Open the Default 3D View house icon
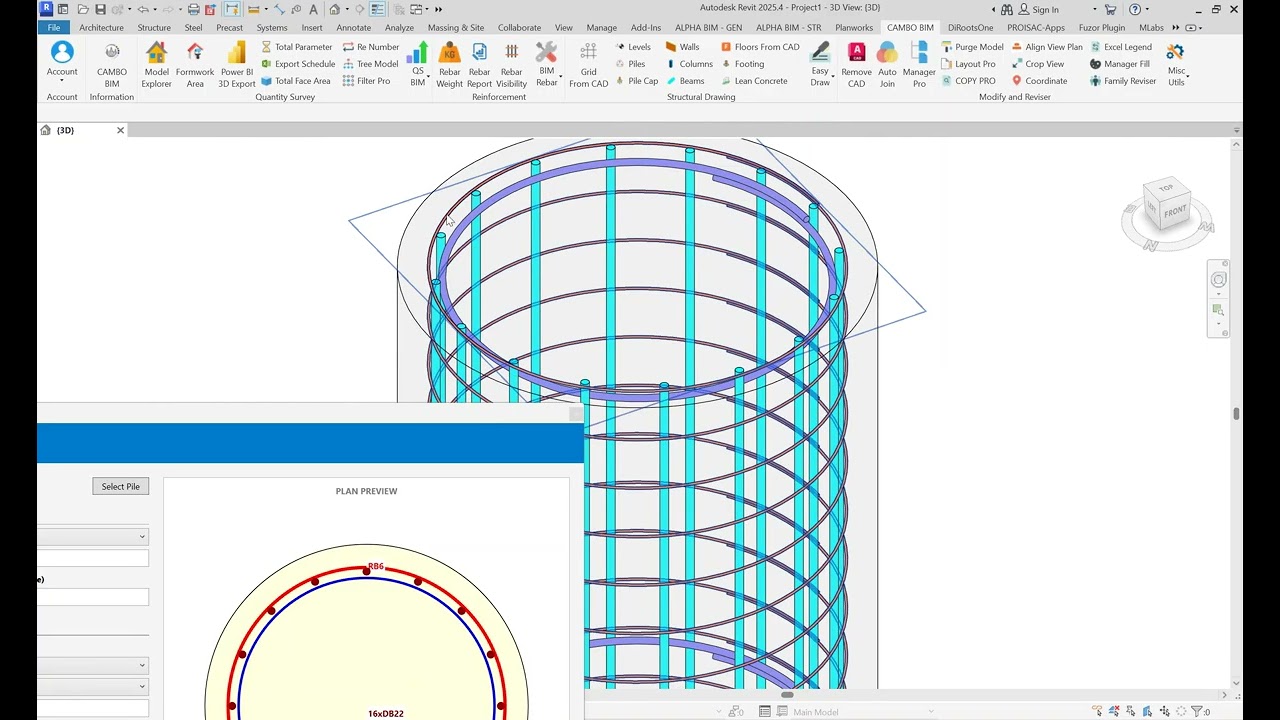The width and height of the screenshot is (1280, 720). point(333,9)
